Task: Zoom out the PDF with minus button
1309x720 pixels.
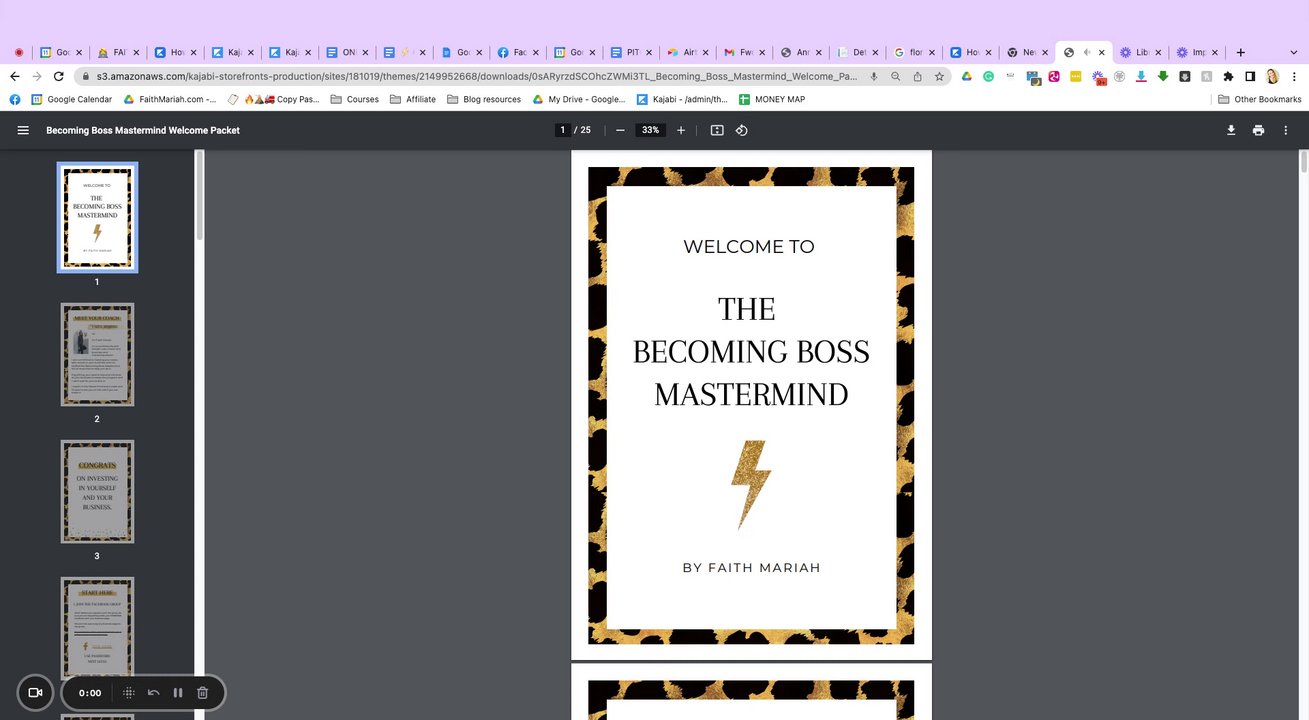Action: pyautogui.click(x=620, y=130)
